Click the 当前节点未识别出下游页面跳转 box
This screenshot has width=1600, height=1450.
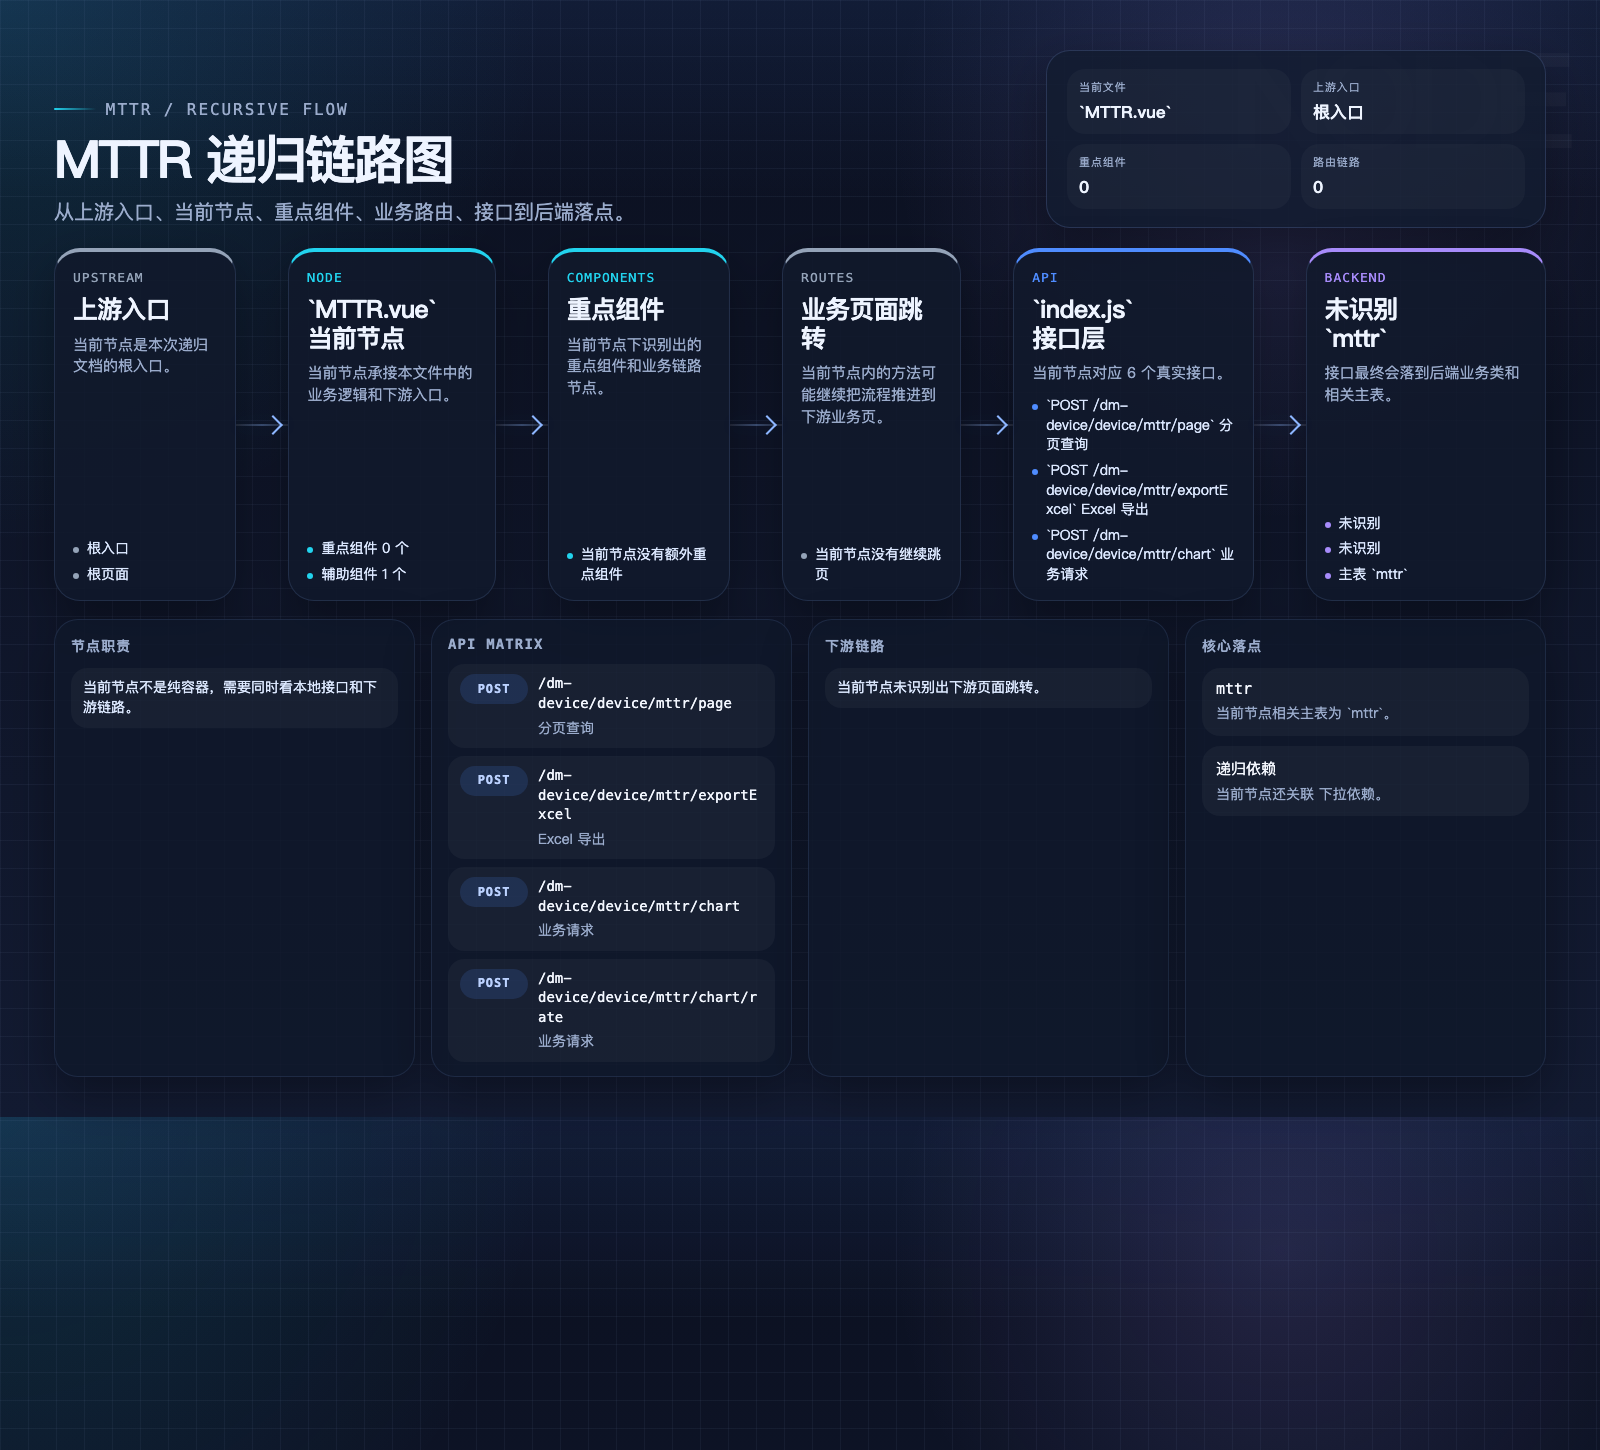pos(988,688)
